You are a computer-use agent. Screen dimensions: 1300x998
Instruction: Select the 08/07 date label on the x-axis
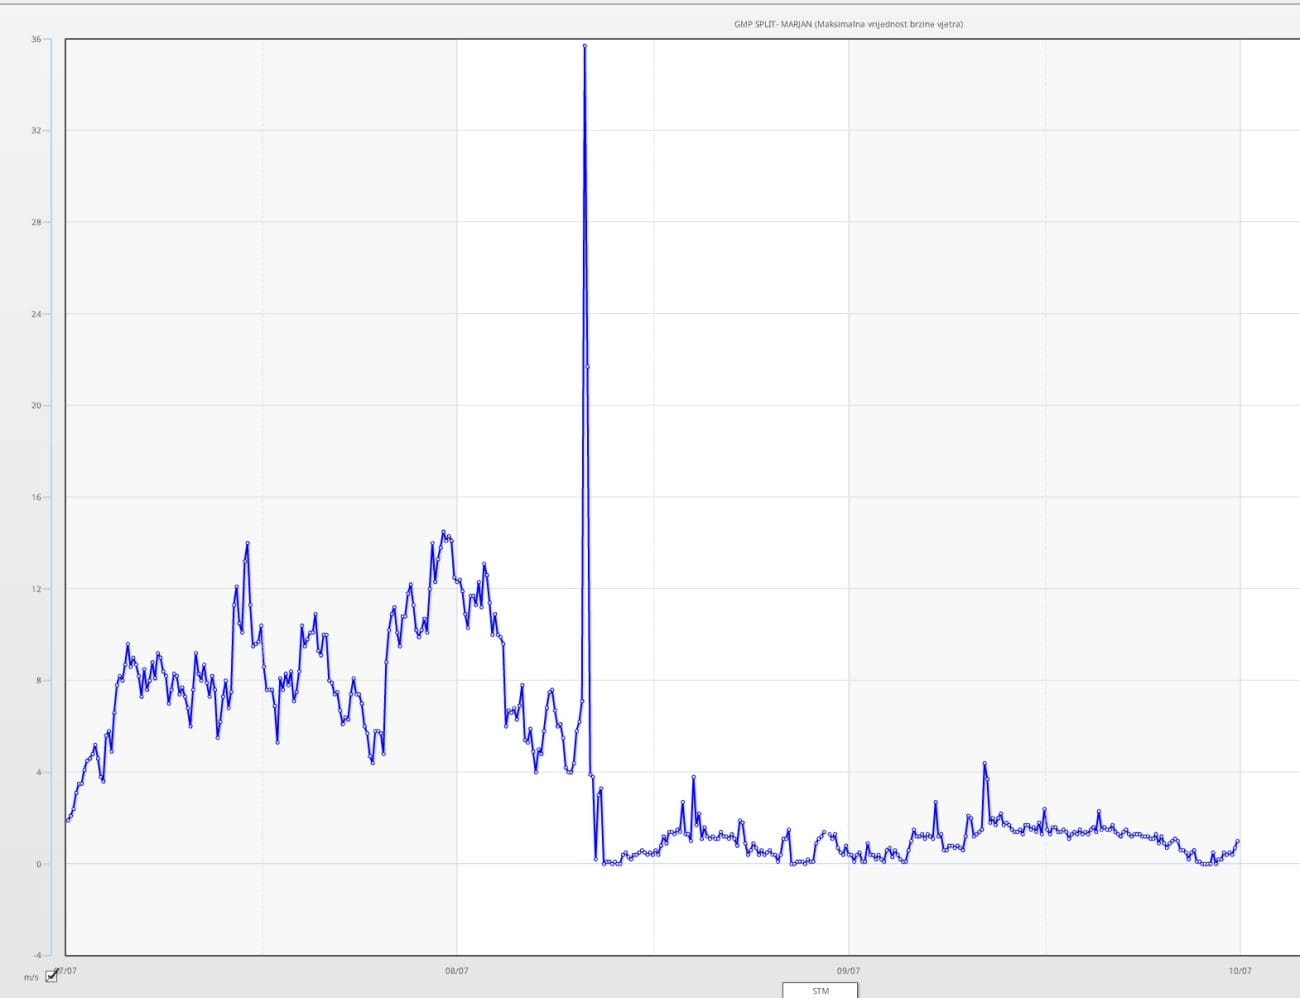pyautogui.click(x=456, y=970)
